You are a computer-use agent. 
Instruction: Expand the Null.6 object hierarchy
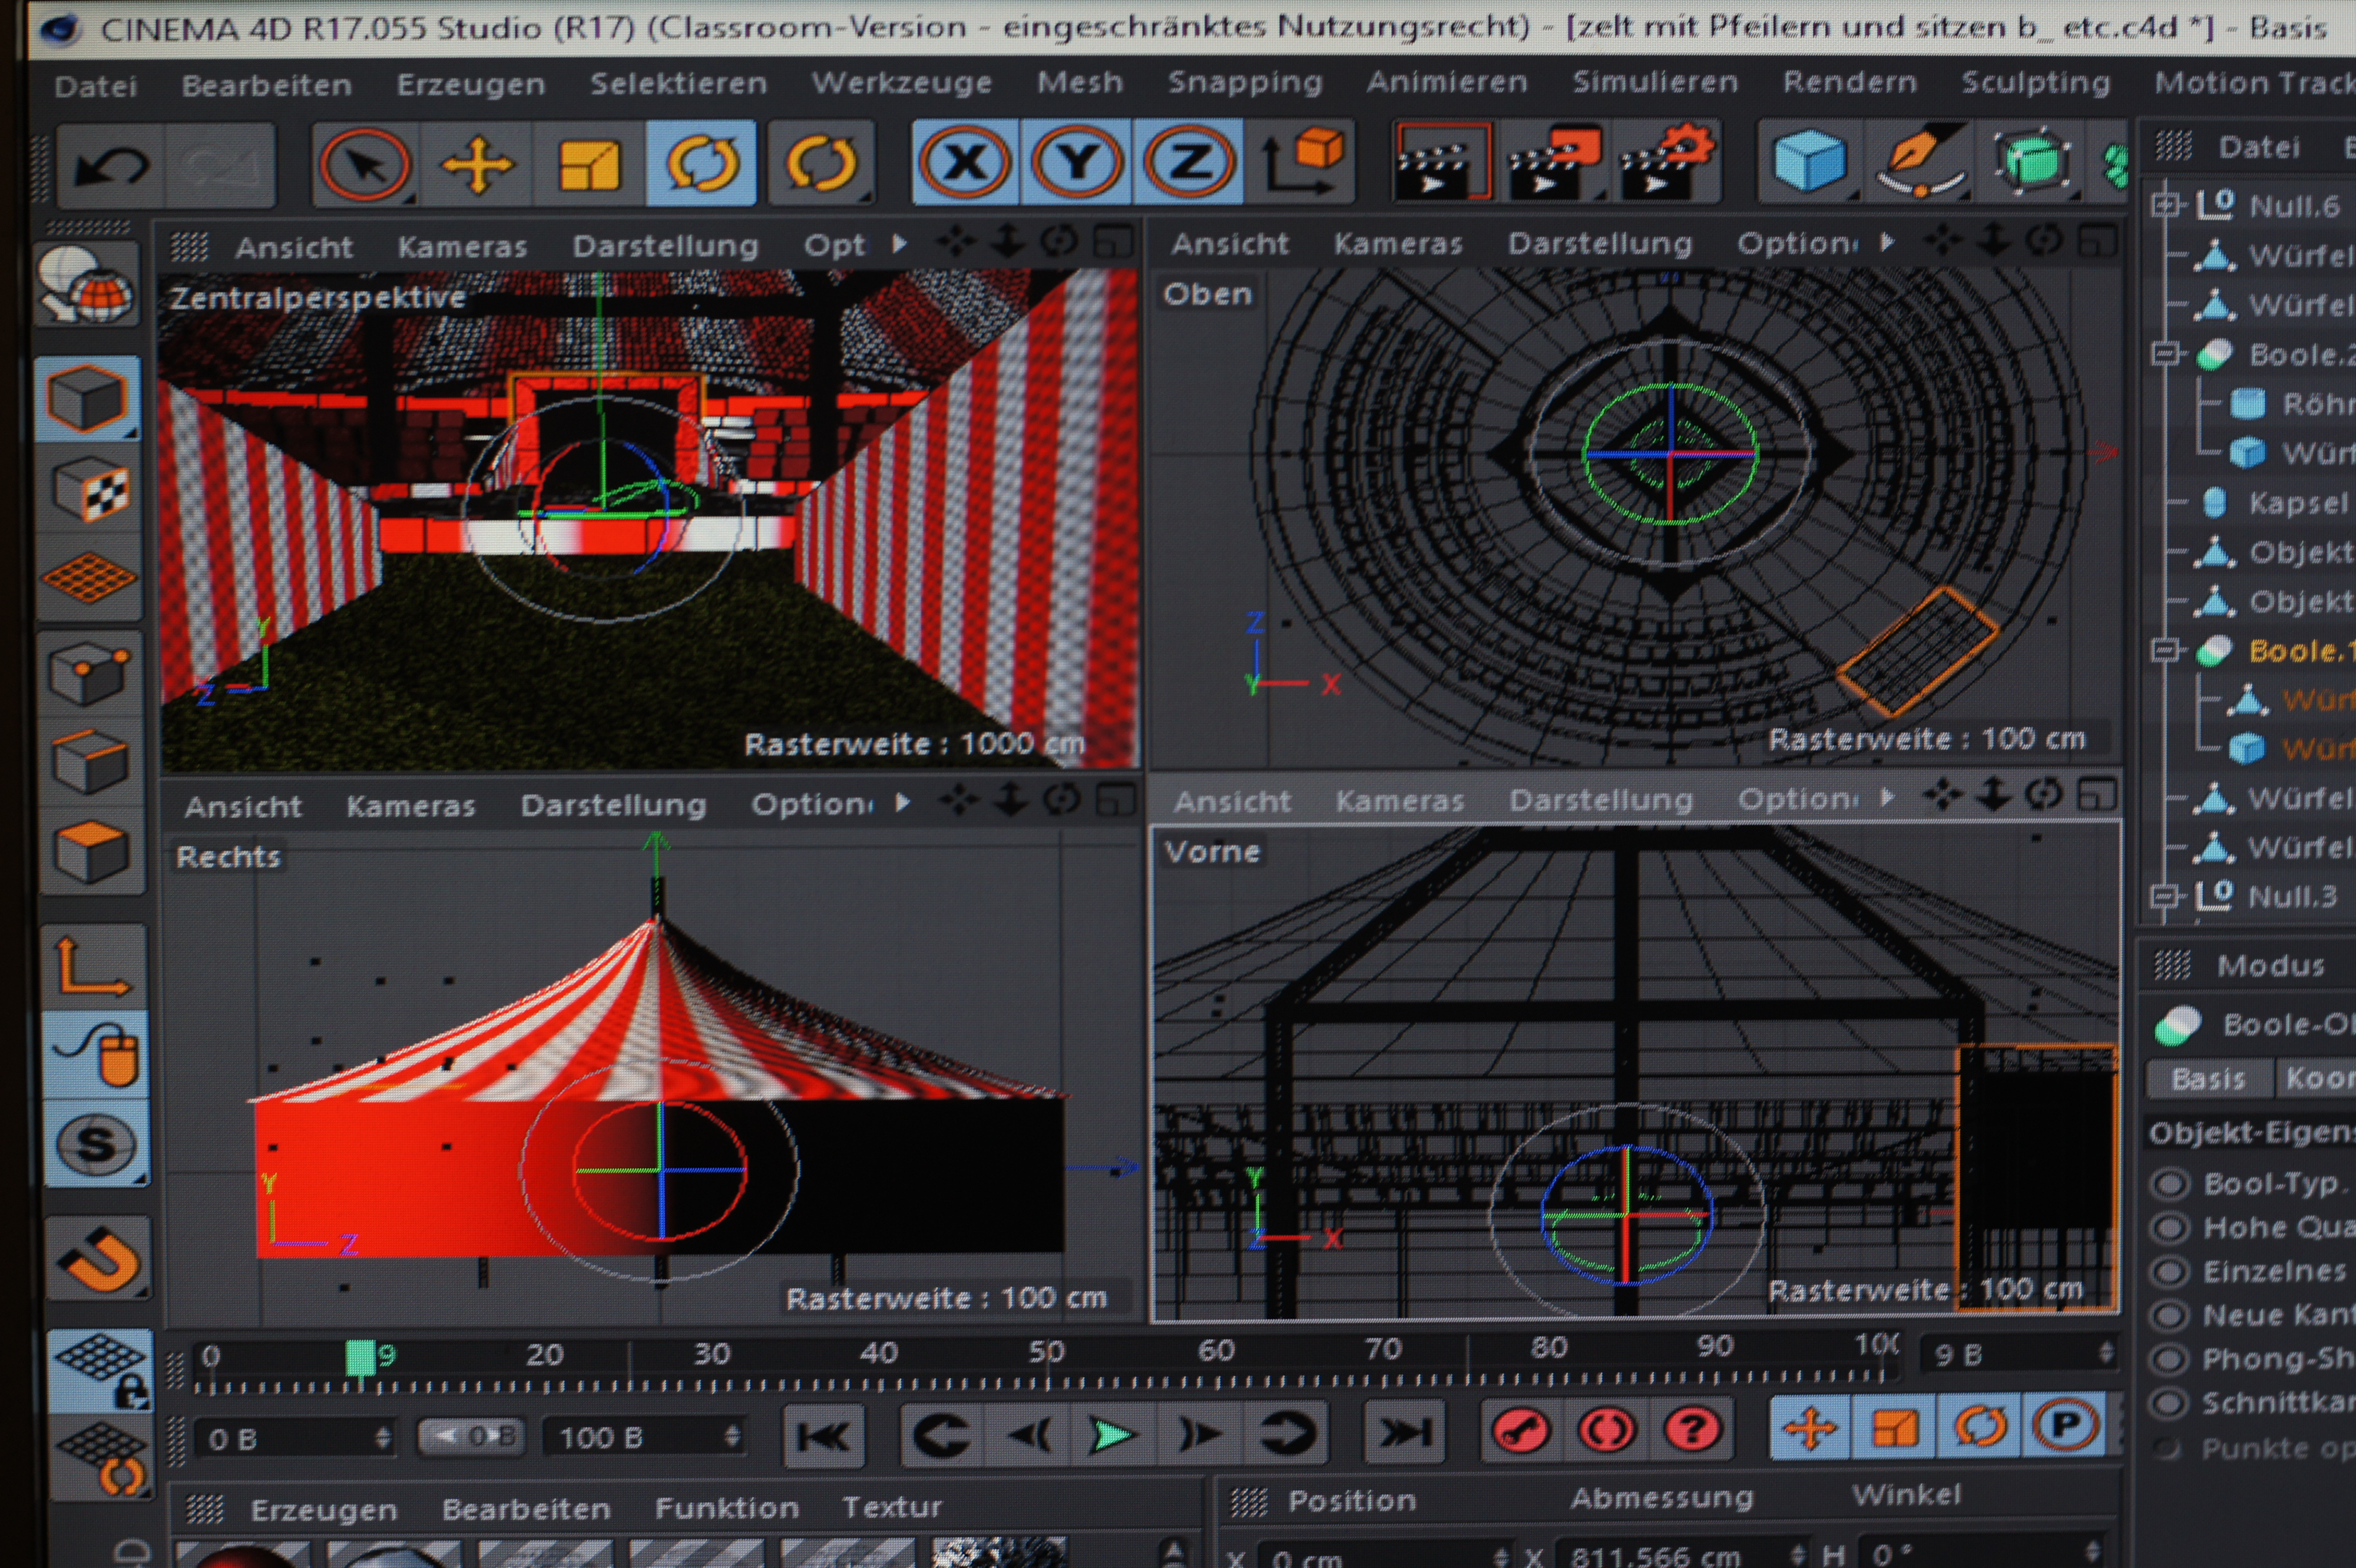(2164, 206)
